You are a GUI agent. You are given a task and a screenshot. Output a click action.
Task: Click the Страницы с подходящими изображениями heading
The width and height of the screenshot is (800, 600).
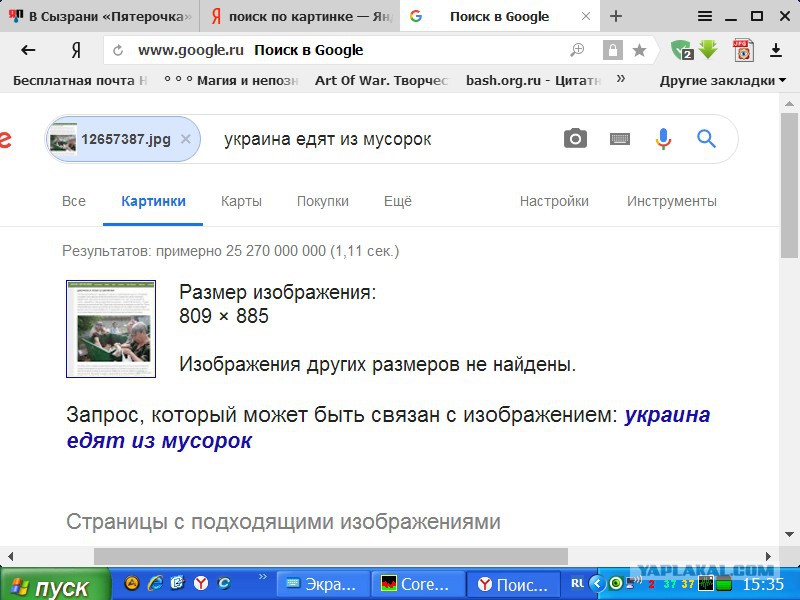point(283,521)
